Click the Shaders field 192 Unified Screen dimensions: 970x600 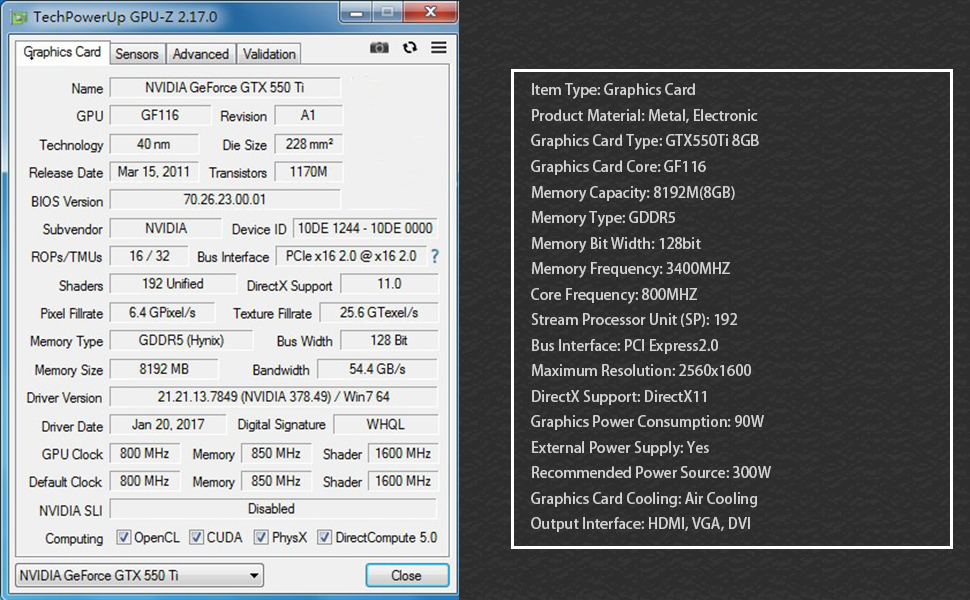click(173, 284)
